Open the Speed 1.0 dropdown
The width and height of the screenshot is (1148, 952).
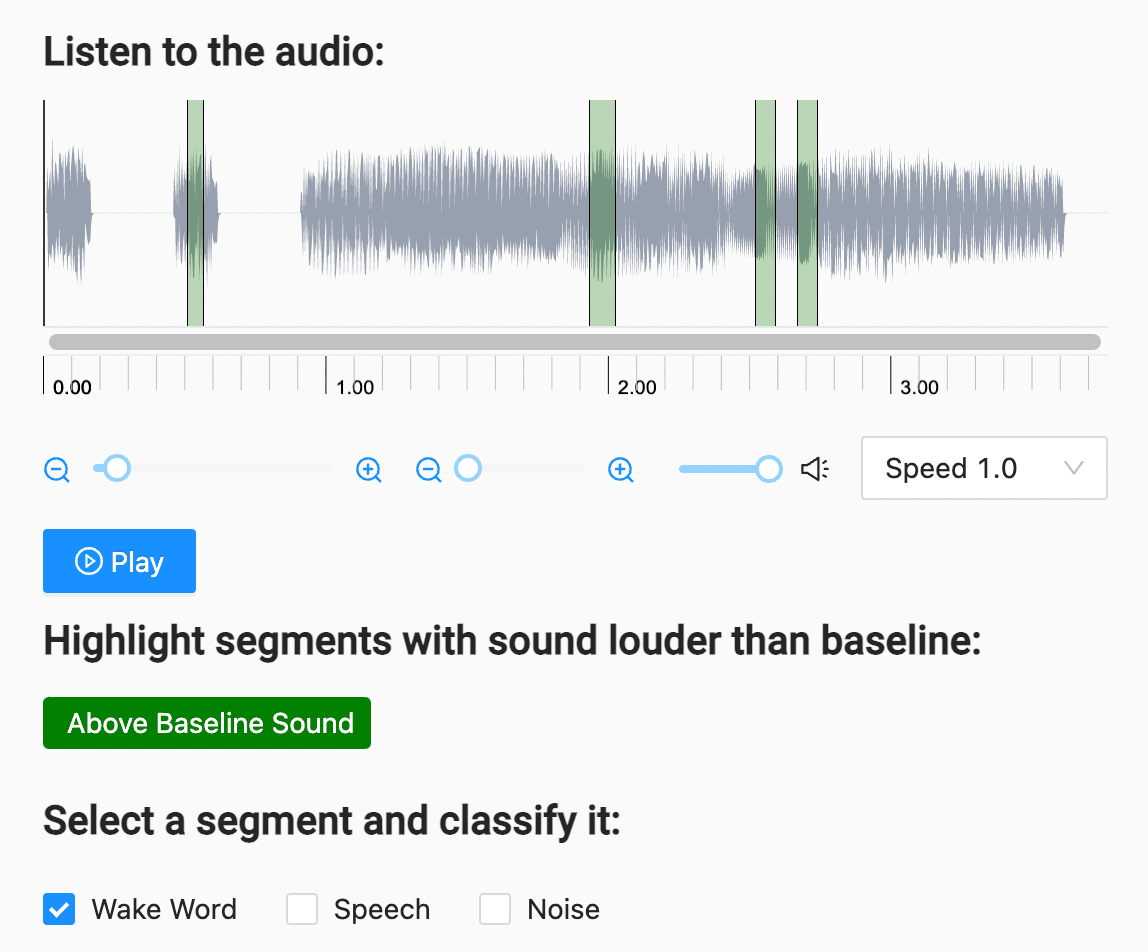(x=984, y=468)
